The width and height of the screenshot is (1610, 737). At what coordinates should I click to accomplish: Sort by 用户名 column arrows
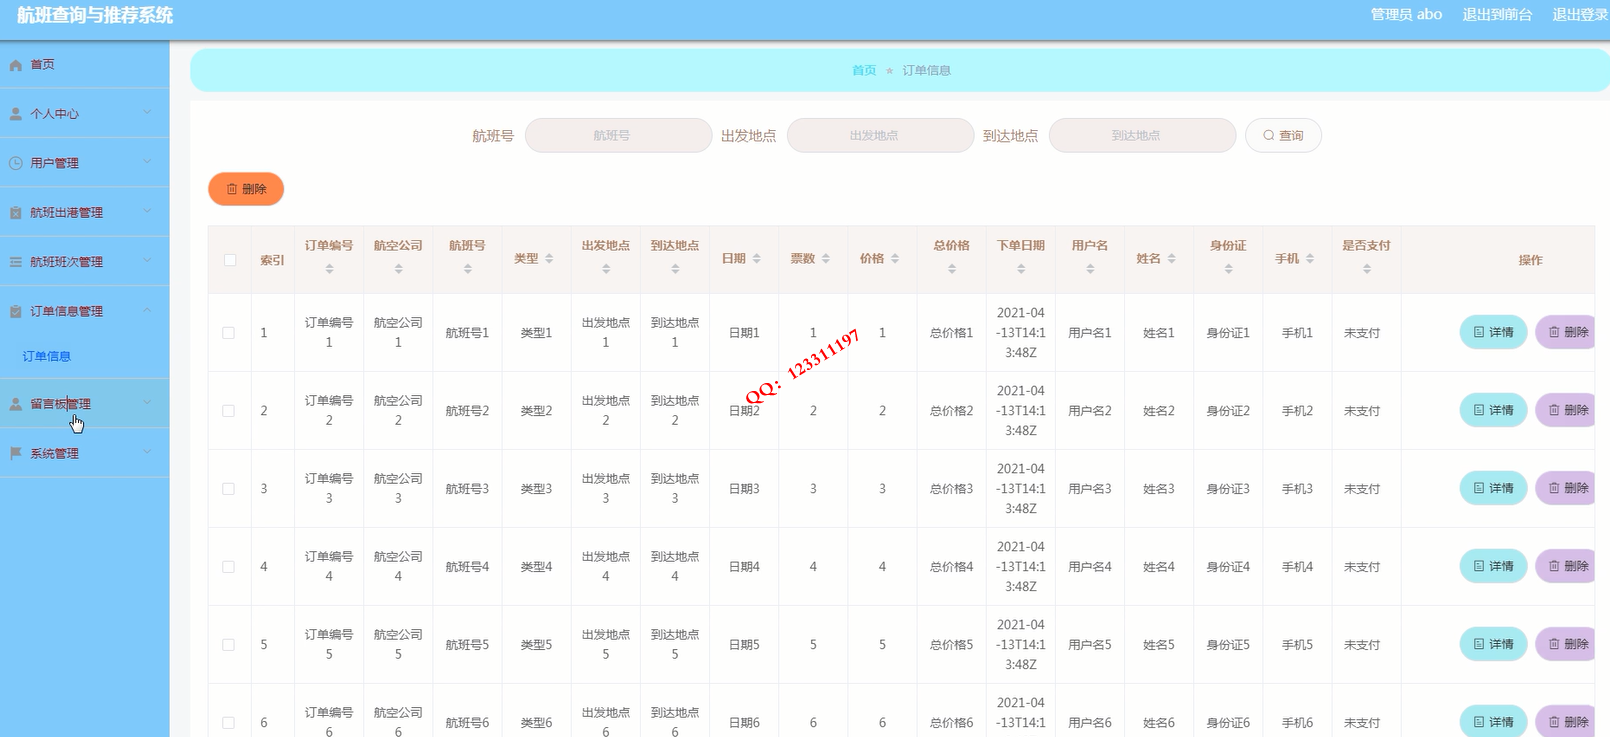point(1090,269)
